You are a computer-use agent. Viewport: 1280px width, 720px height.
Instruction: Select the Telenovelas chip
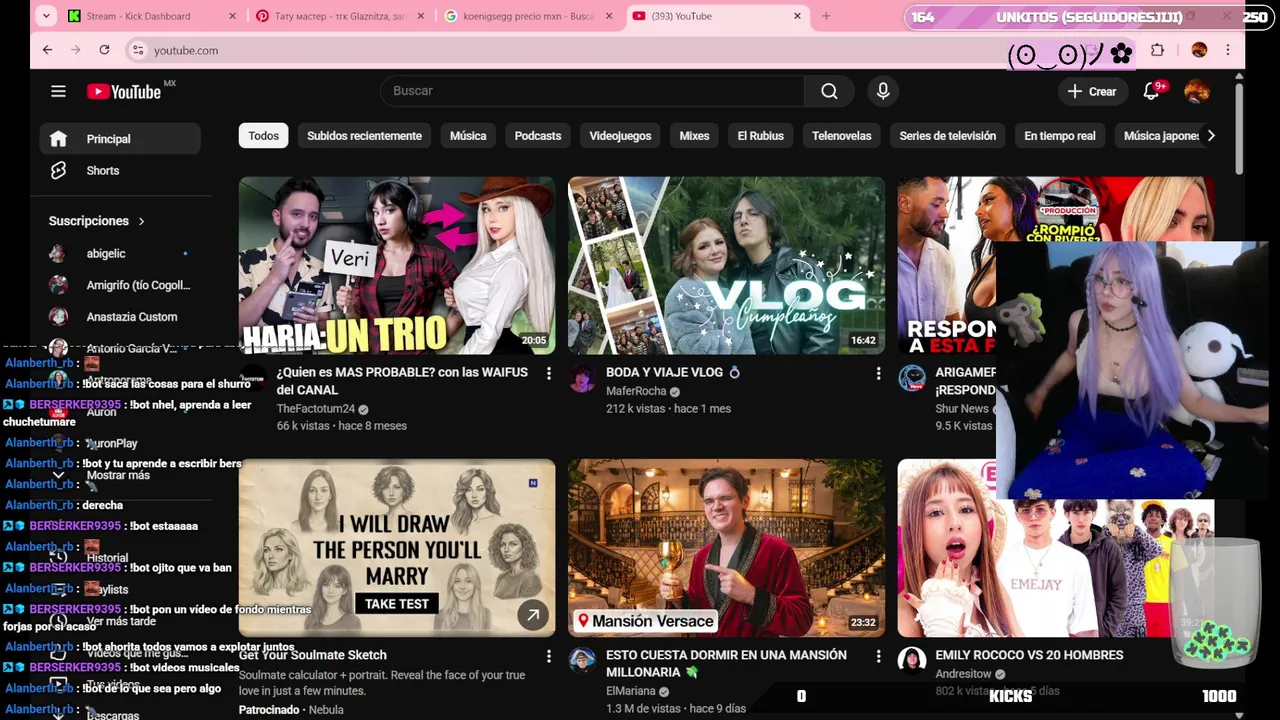tap(842, 136)
